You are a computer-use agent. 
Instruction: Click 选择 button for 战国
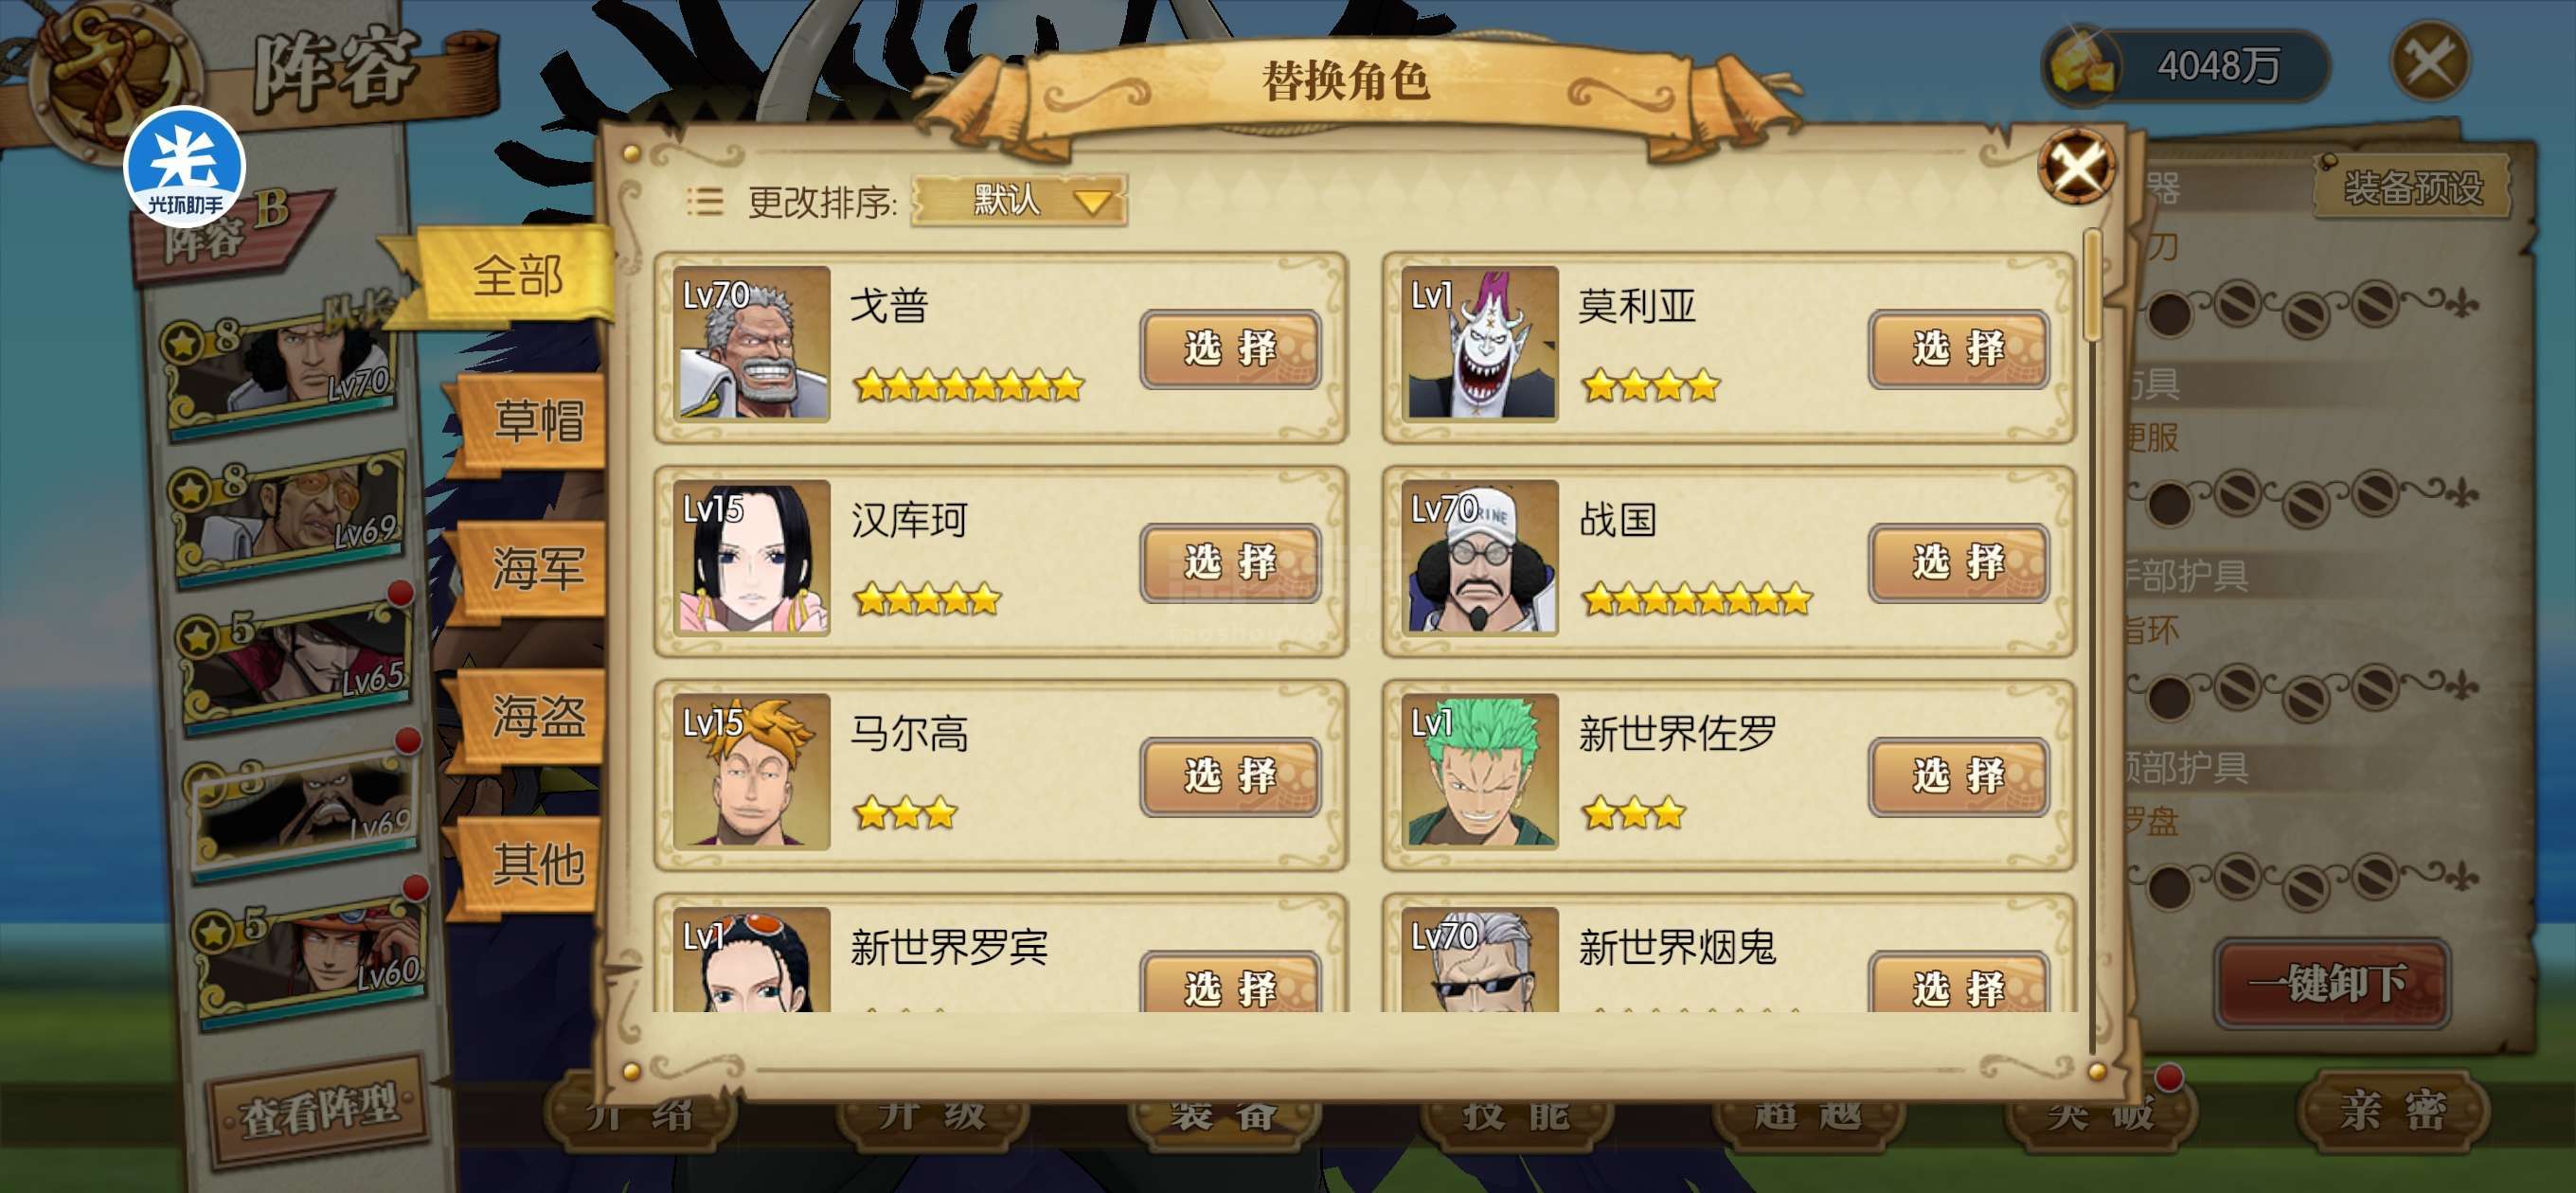[x=1958, y=563]
